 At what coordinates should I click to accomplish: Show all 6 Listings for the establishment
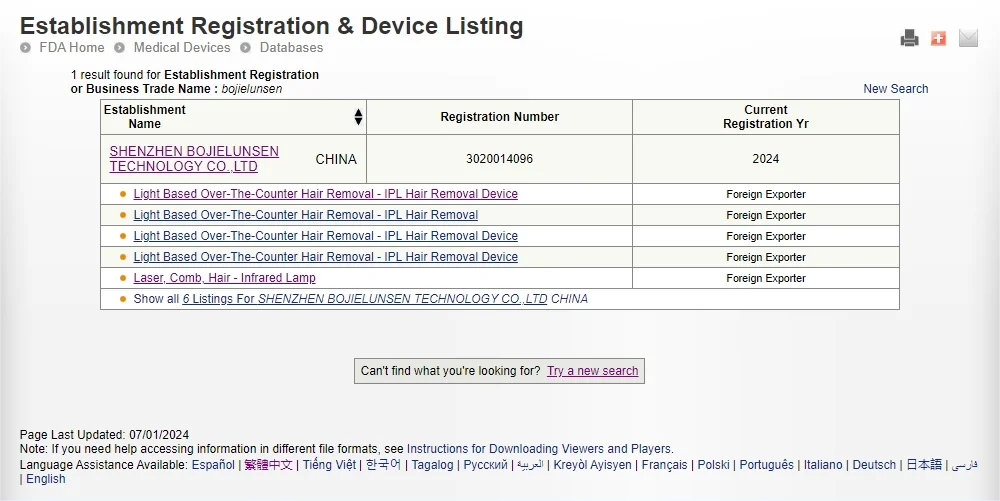[364, 299]
